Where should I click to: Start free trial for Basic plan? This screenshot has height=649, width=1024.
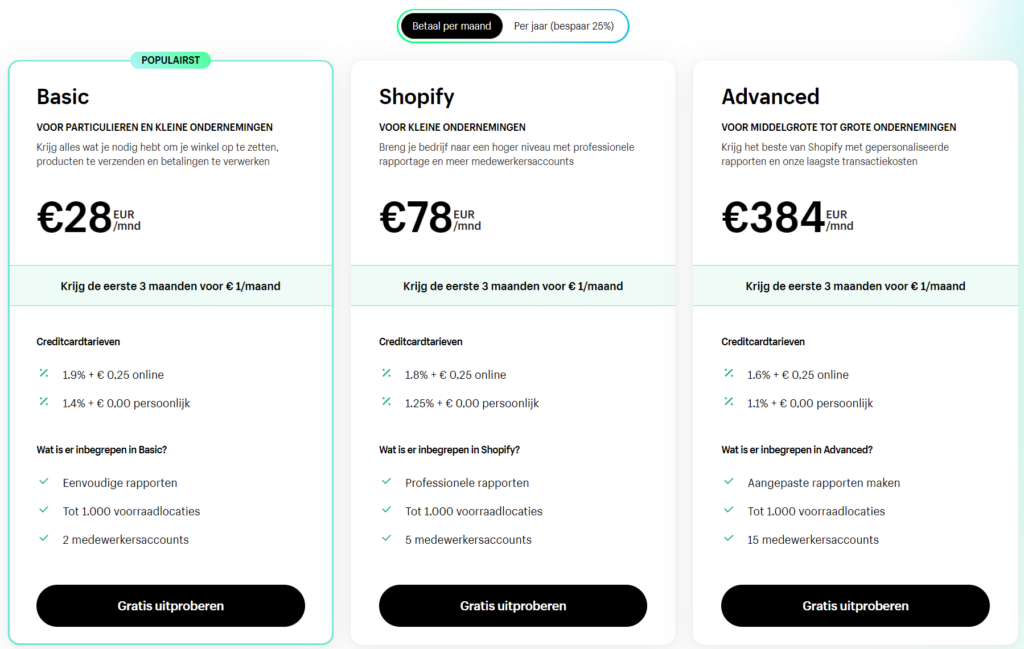170,606
